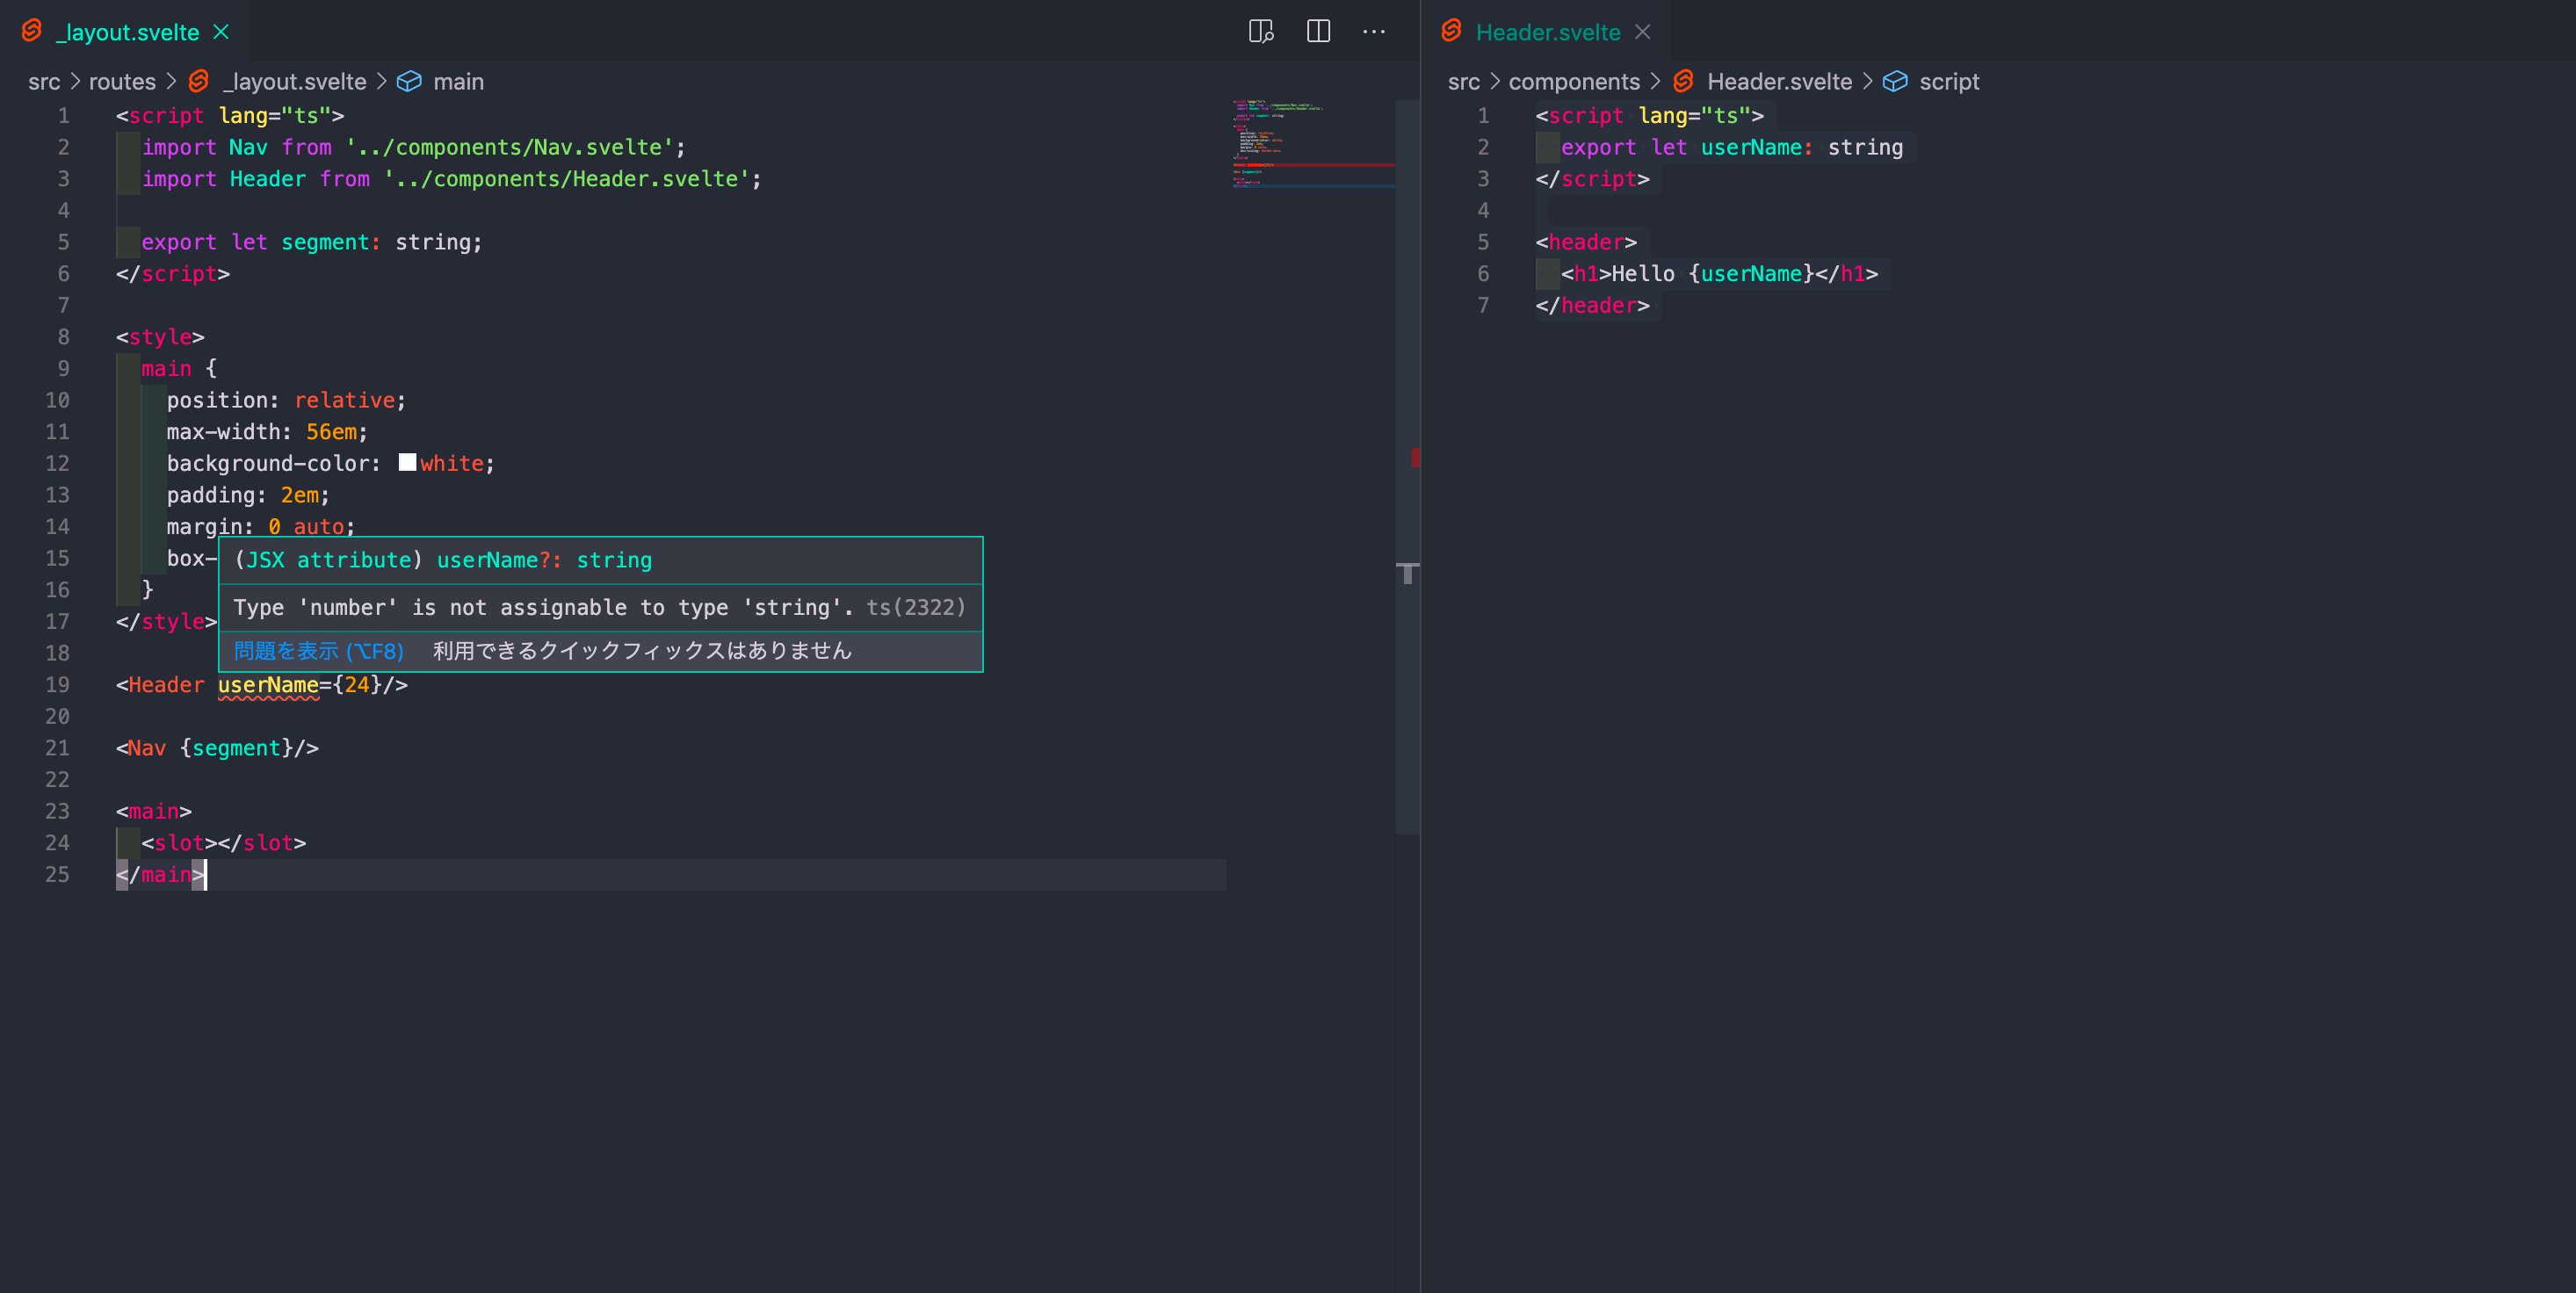This screenshot has height=1293, width=2576.
Task: Select the _layout.svelte editor tab
Action: point(128,32)
